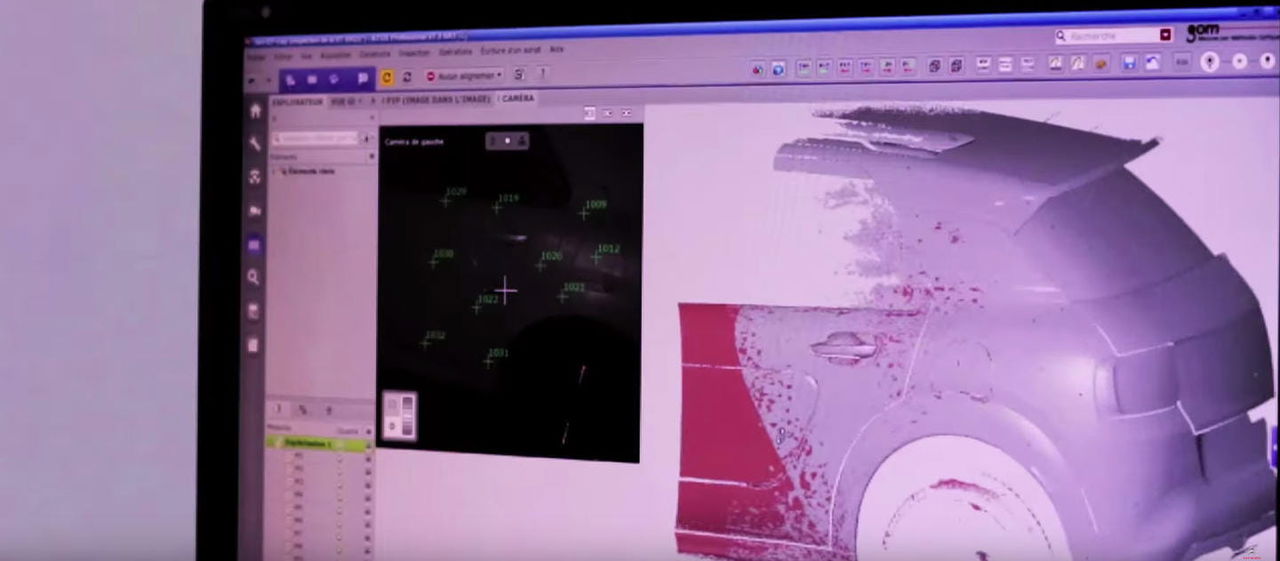Click the speech bubble comment icon
1280x561 pixels.
click(362, 78)
